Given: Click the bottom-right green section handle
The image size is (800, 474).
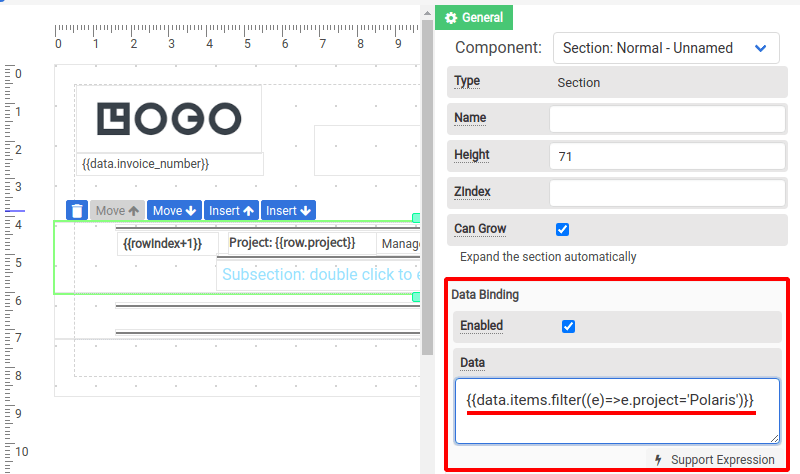Looking at the screenshot, I should click(x=416, y=296).
